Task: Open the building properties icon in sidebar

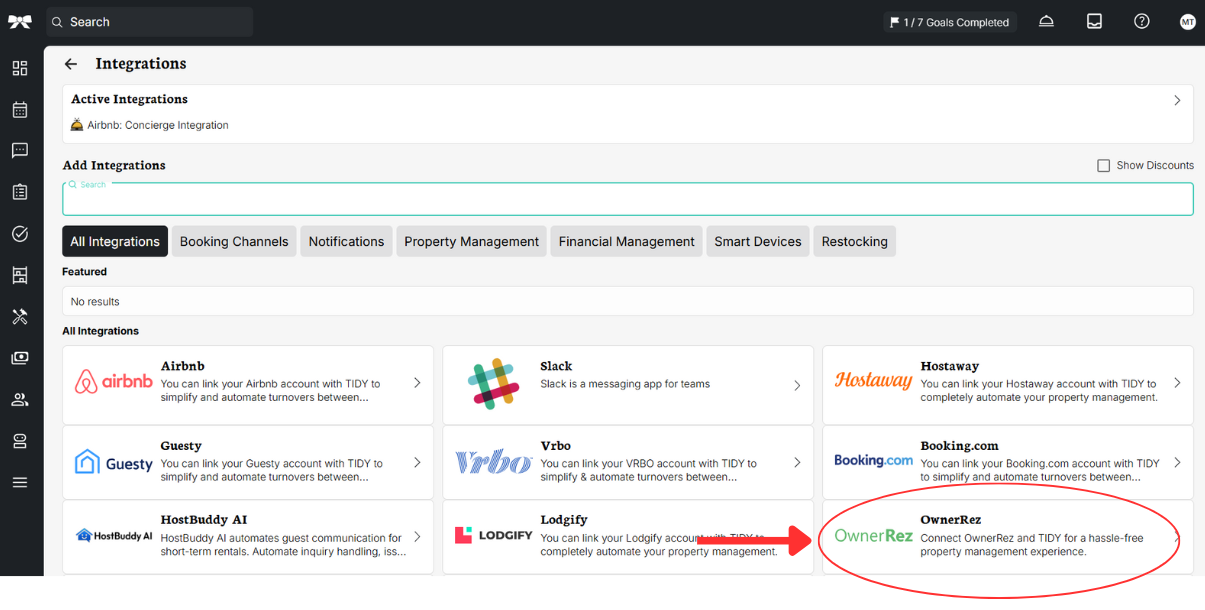Action: (20, 275)
